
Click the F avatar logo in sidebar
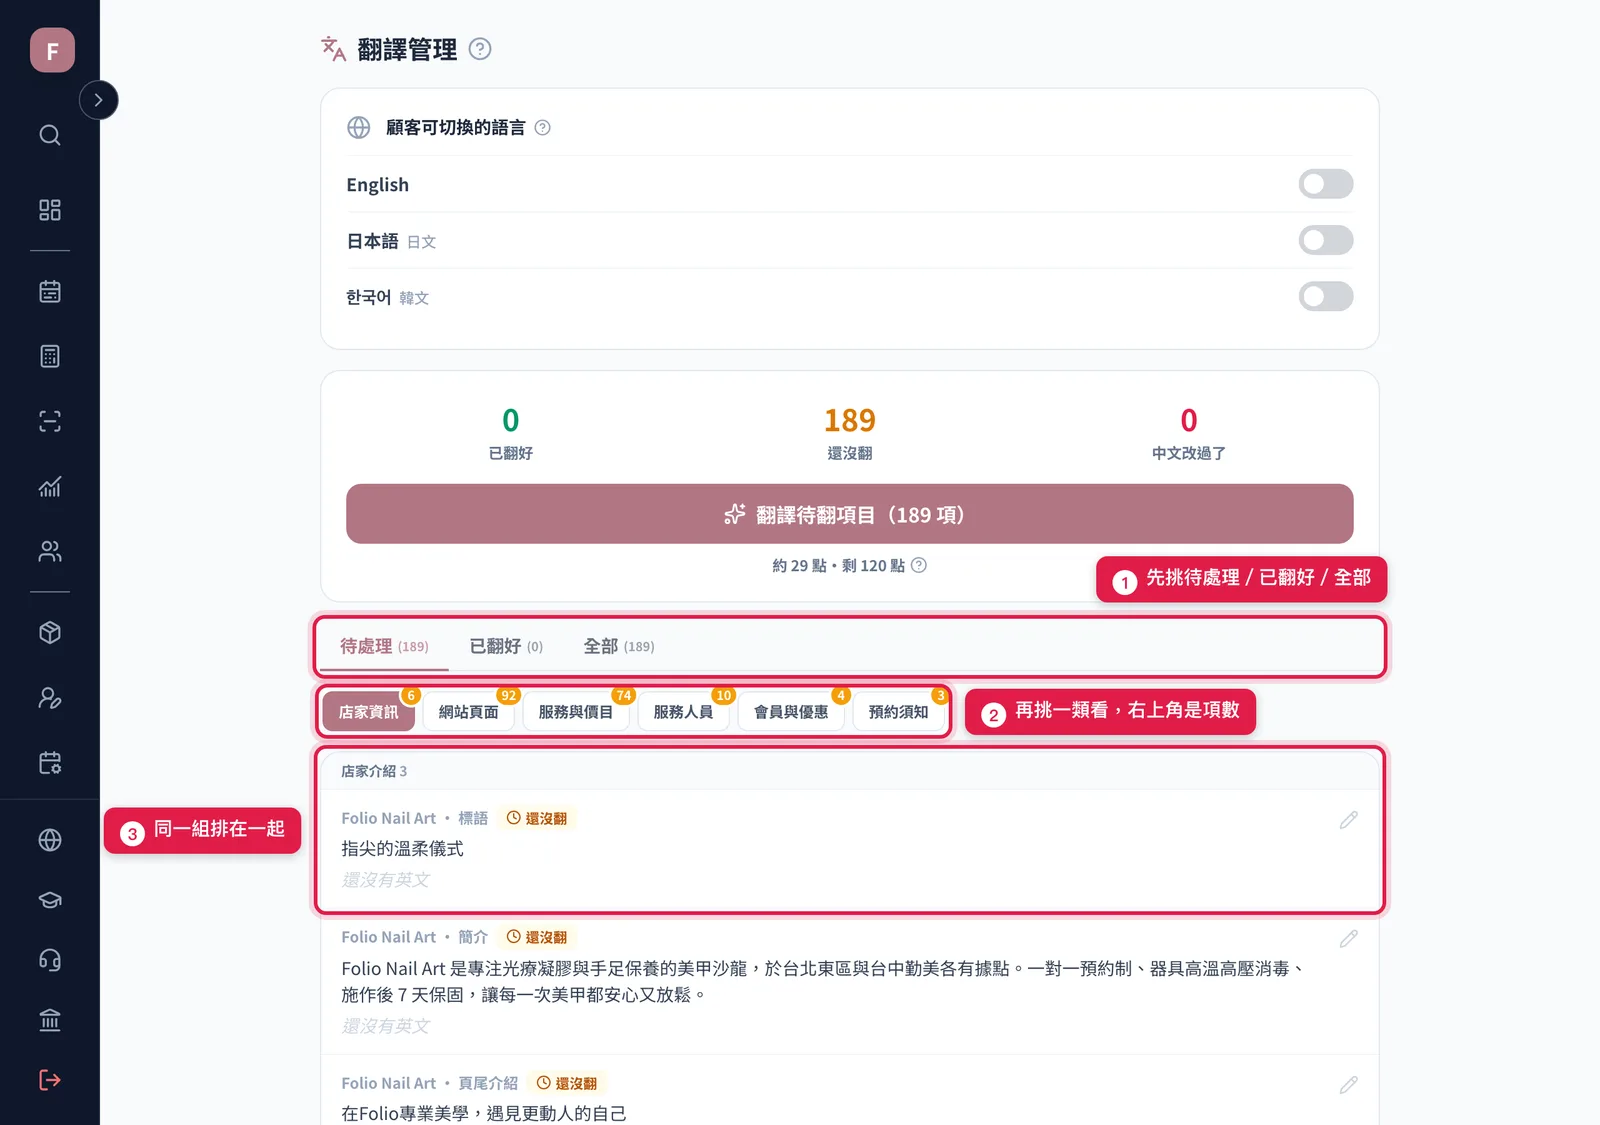click(x=52, y=50)
